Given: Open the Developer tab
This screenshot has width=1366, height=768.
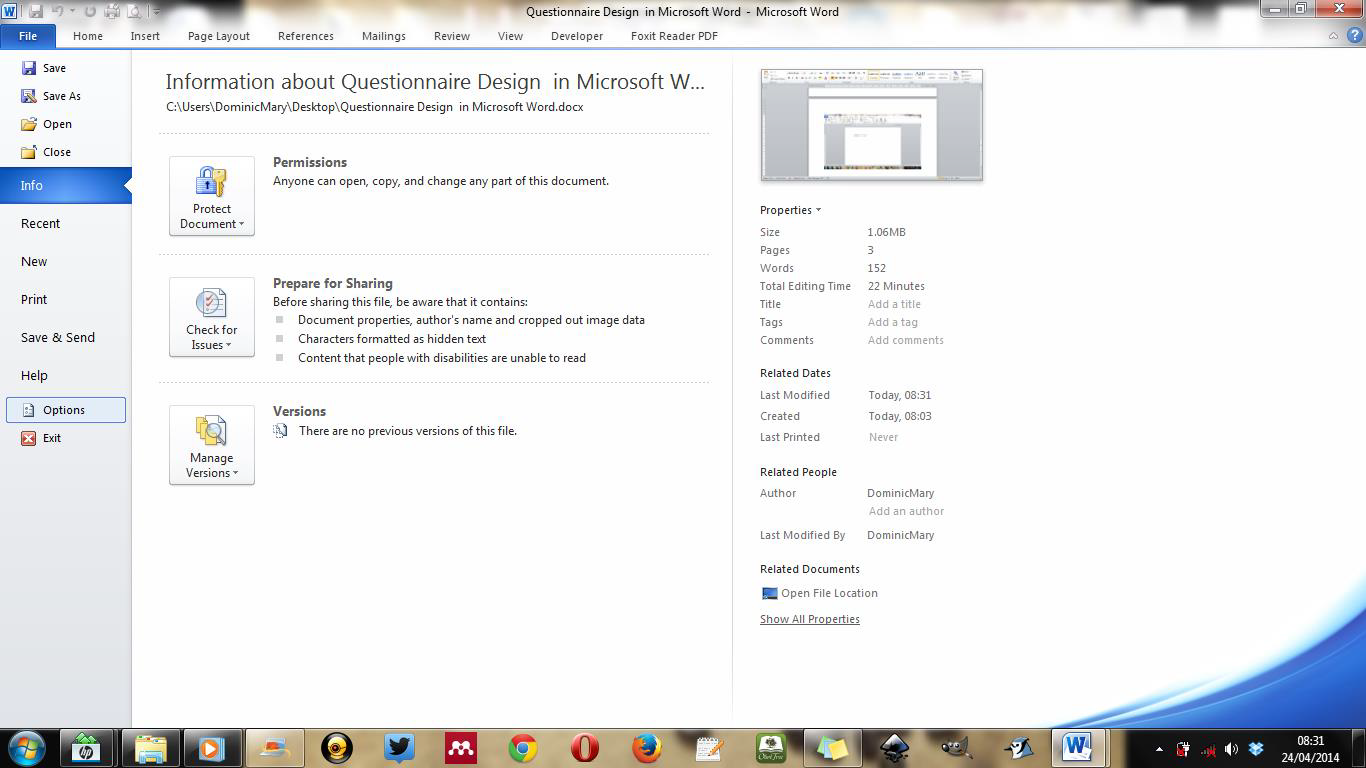Looking at the screenshot, I should pos(577,36).
